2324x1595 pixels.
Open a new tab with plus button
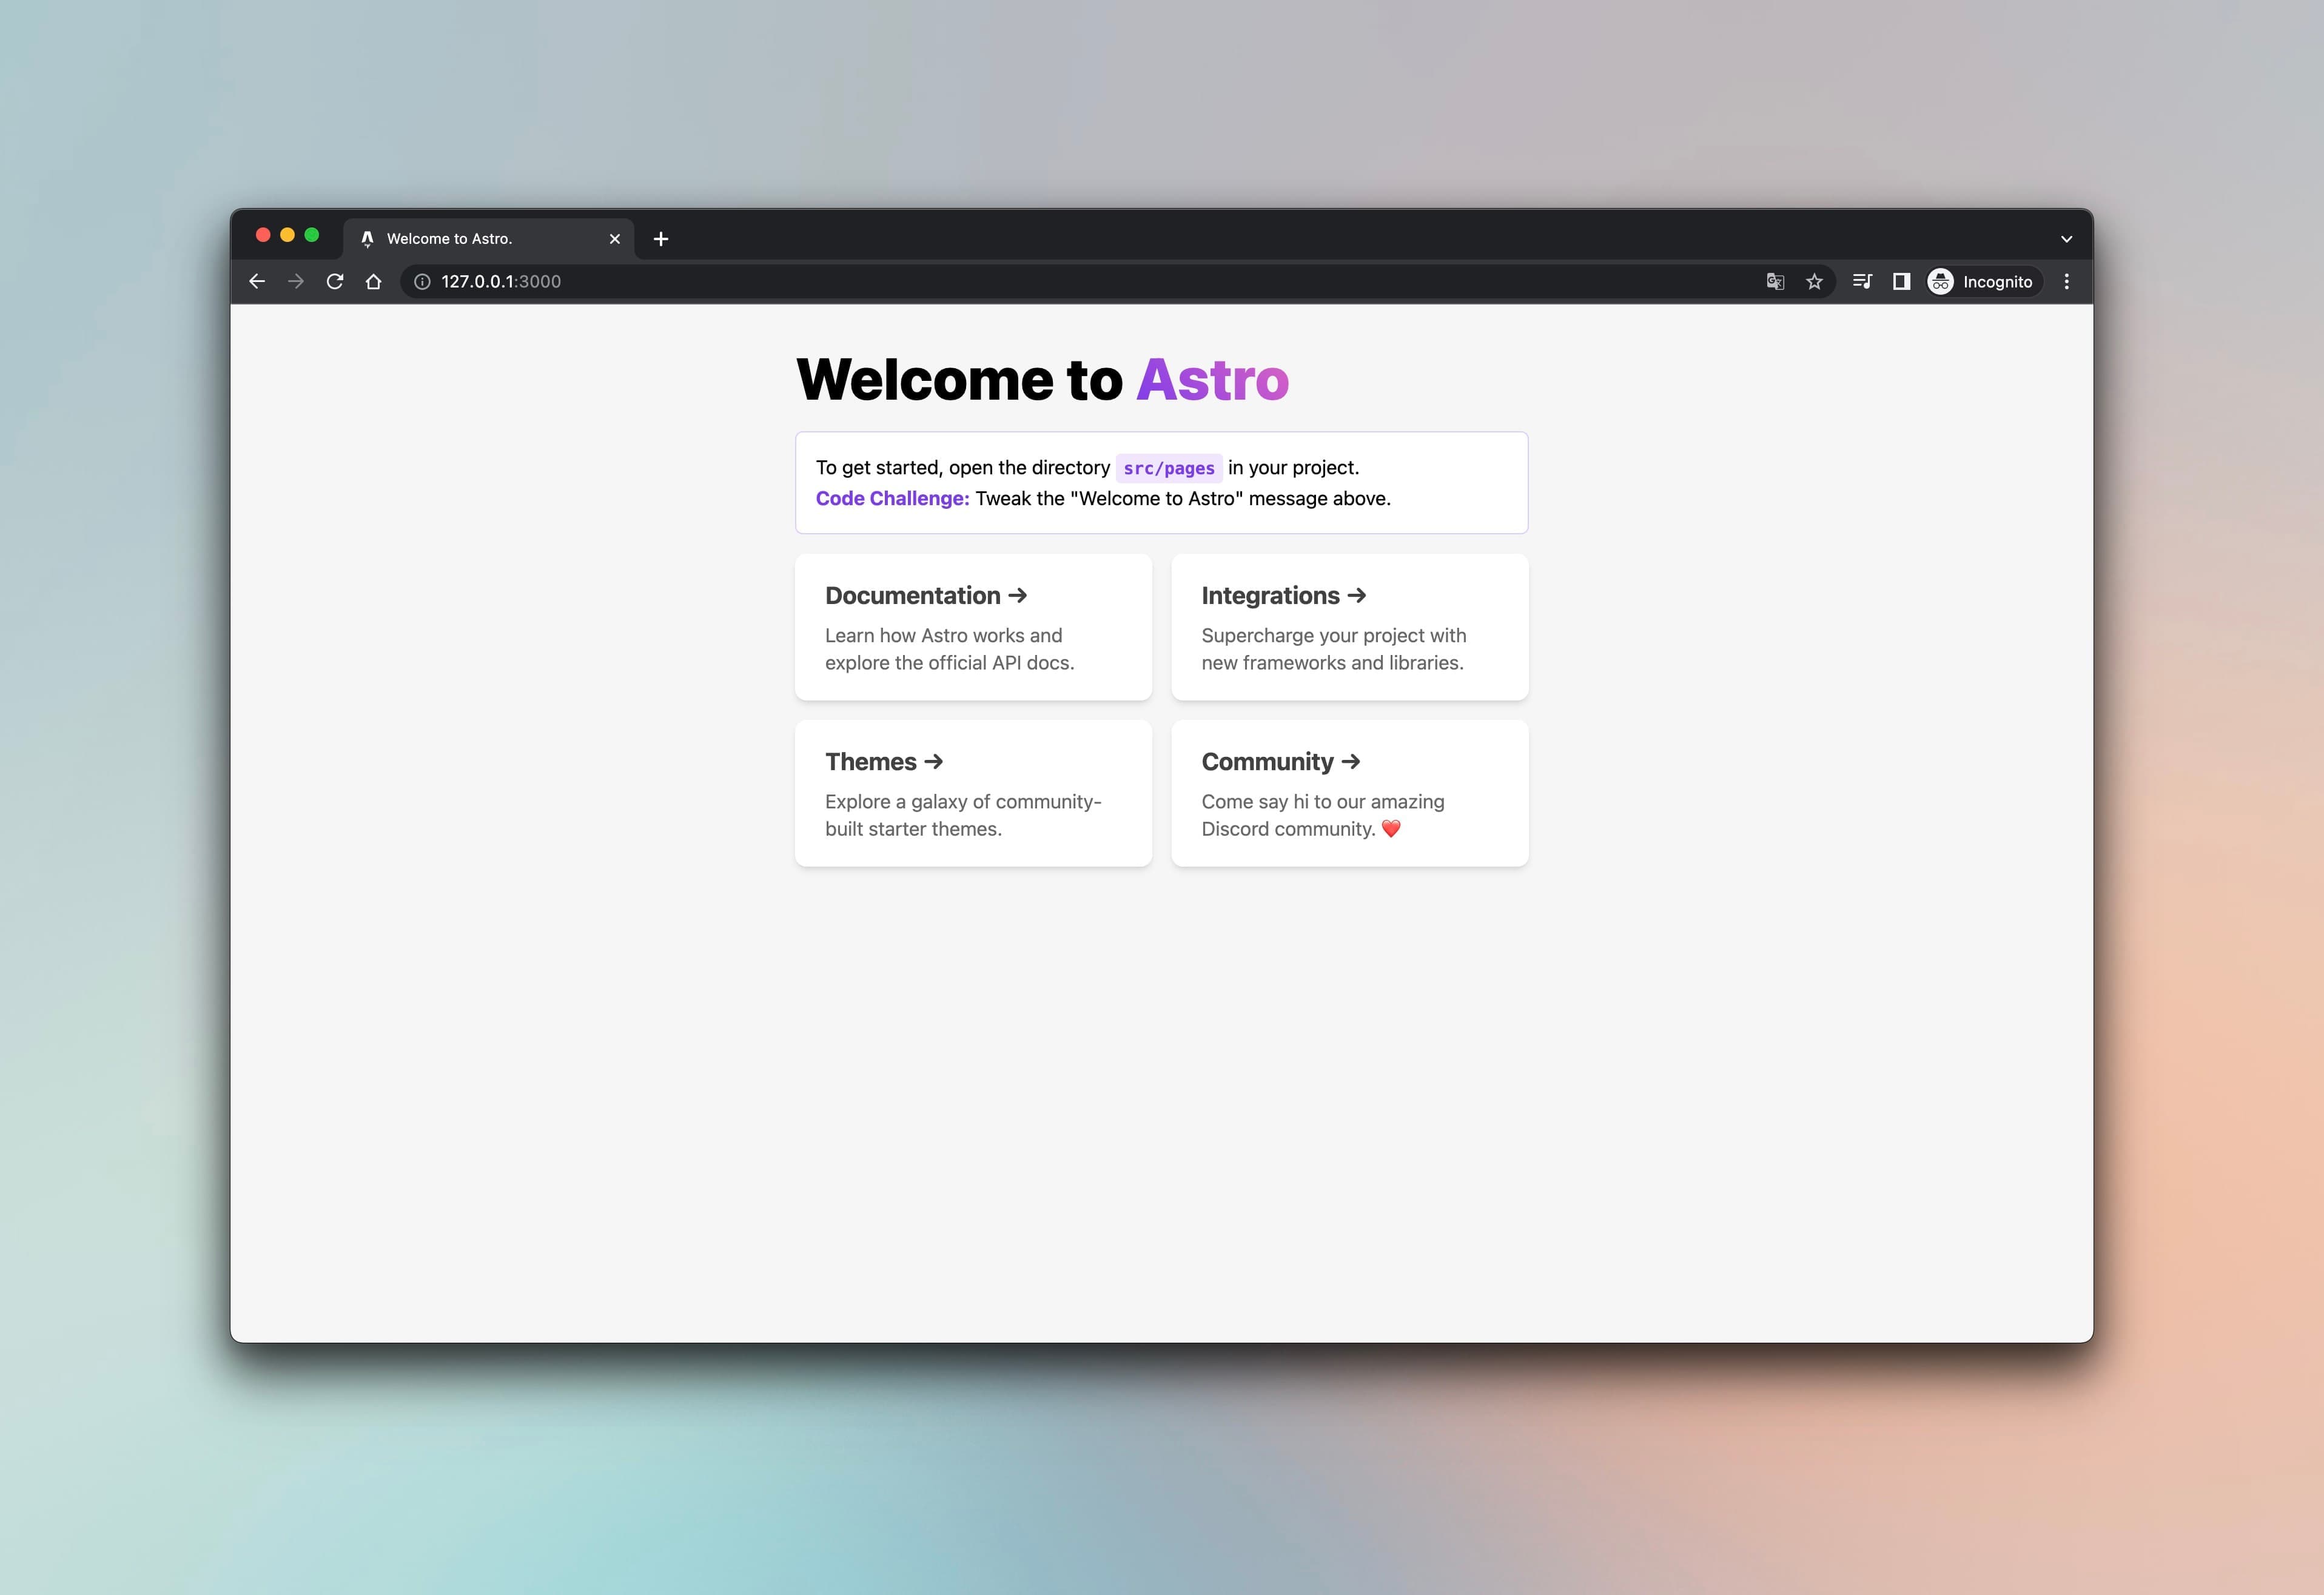(x=661, y=239)
